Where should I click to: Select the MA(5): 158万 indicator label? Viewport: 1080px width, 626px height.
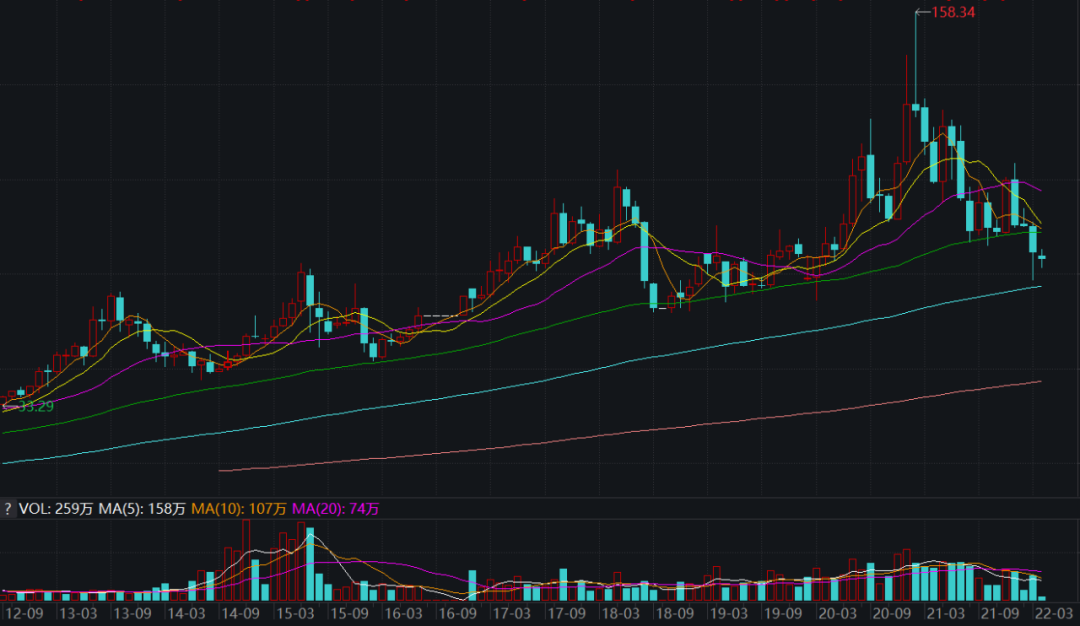click(142, 509)
